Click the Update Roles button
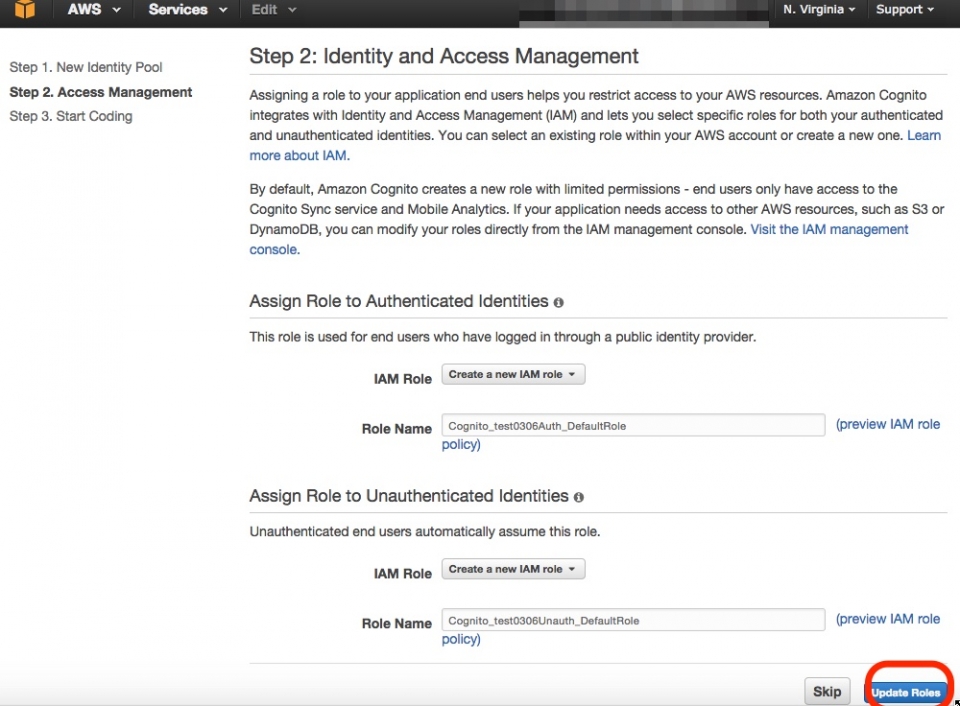Image resolution: width=960 pixels, height=706 pixels. (x=906, y=691)
